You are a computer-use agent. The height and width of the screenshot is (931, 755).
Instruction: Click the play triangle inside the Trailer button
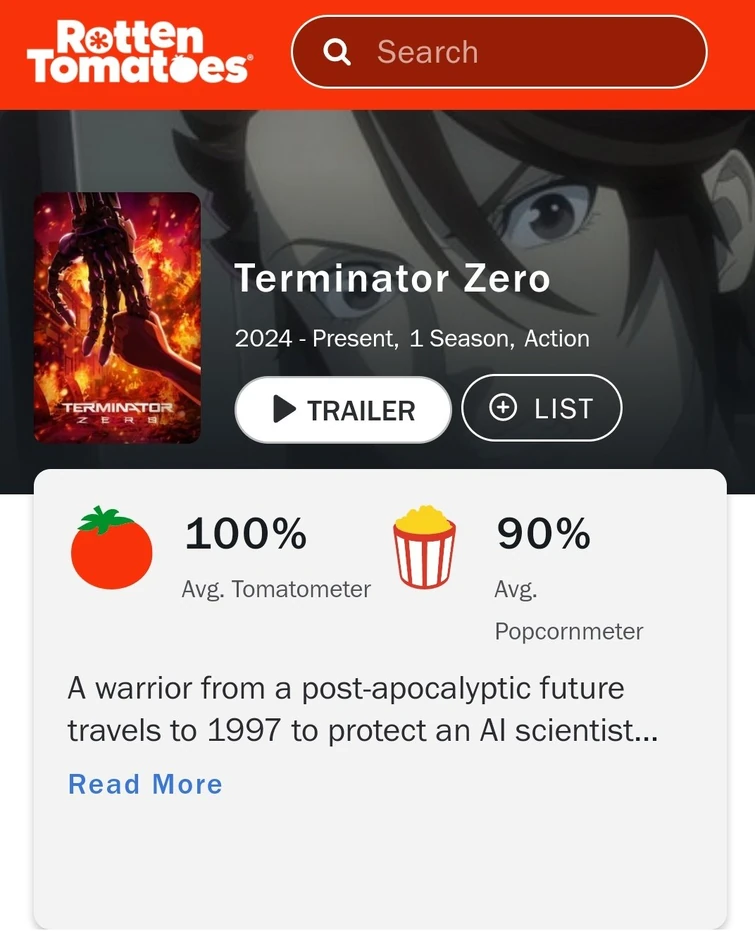tap(283, 410)
